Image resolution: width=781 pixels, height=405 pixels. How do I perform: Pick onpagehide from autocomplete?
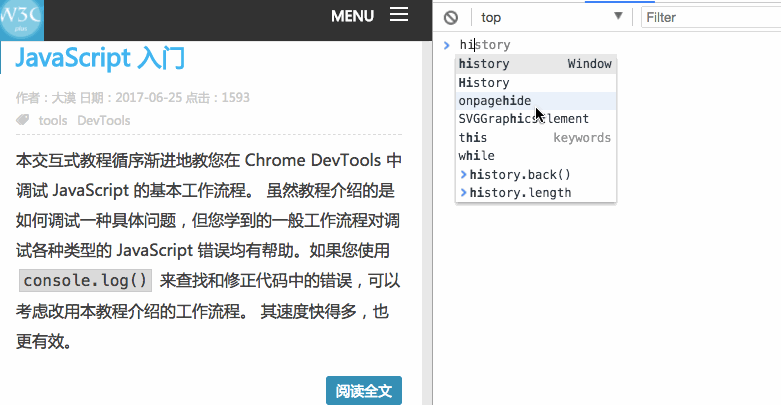point(536,101)
